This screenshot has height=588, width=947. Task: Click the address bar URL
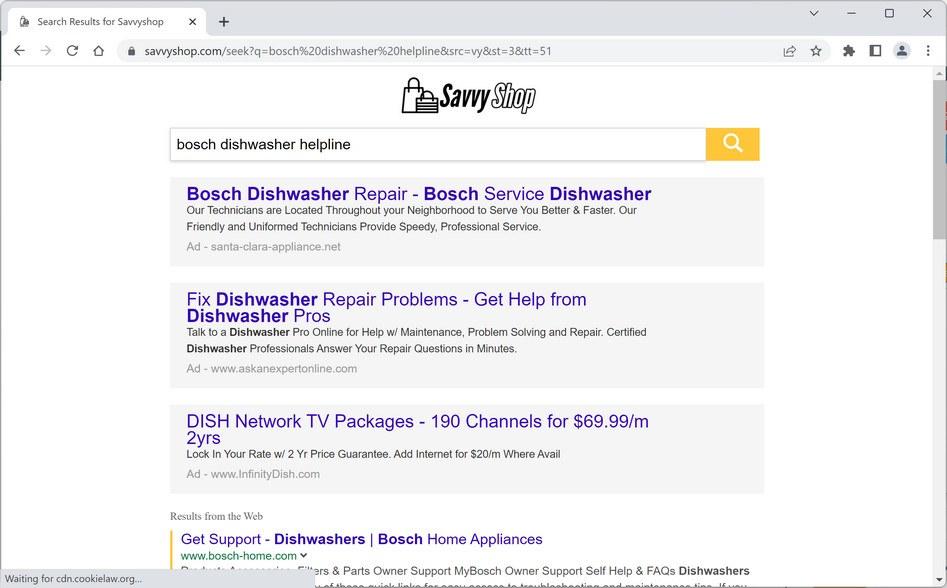[347, 51]
